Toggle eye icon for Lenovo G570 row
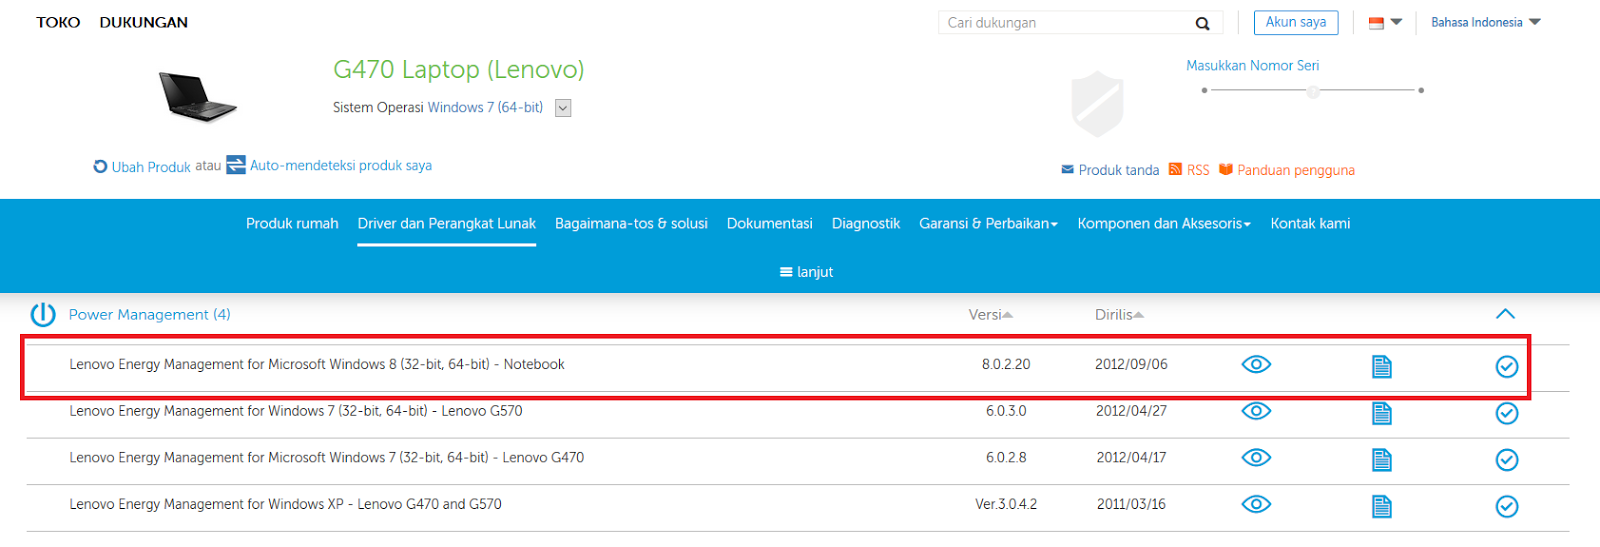 pos(1256,411)
